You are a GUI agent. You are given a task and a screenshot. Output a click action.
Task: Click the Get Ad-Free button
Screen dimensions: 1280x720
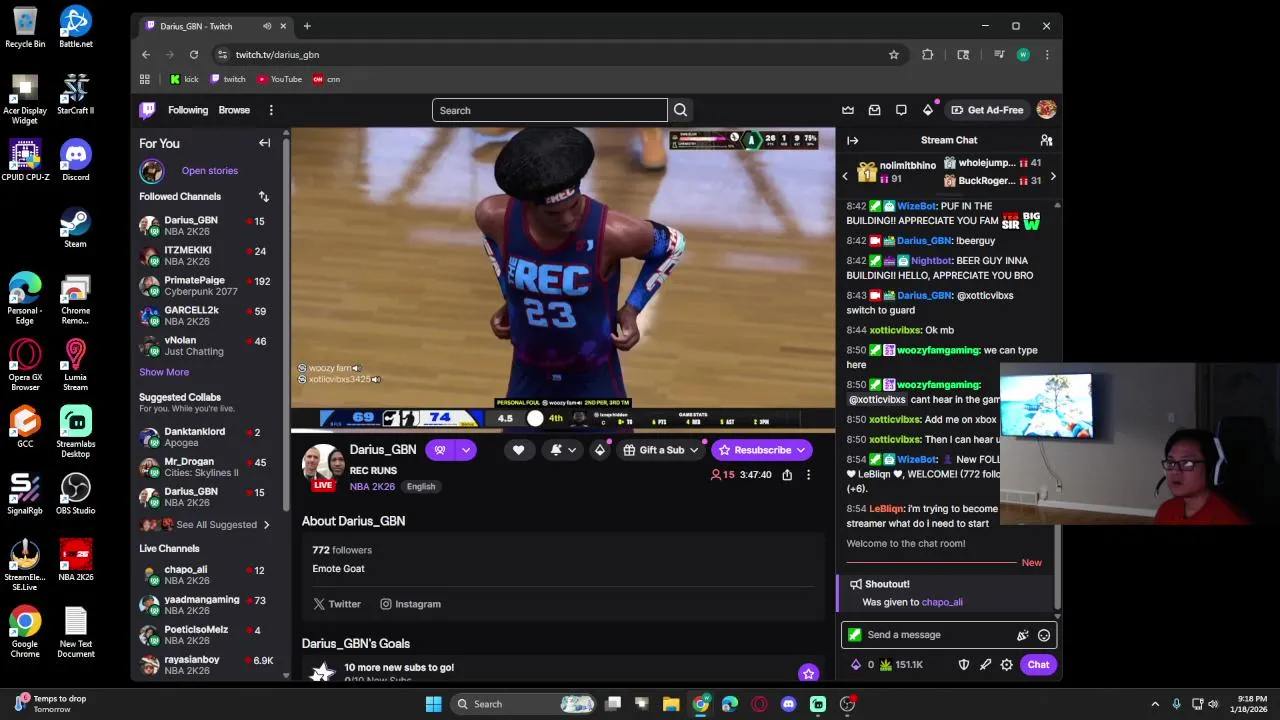tap(987, 110)
